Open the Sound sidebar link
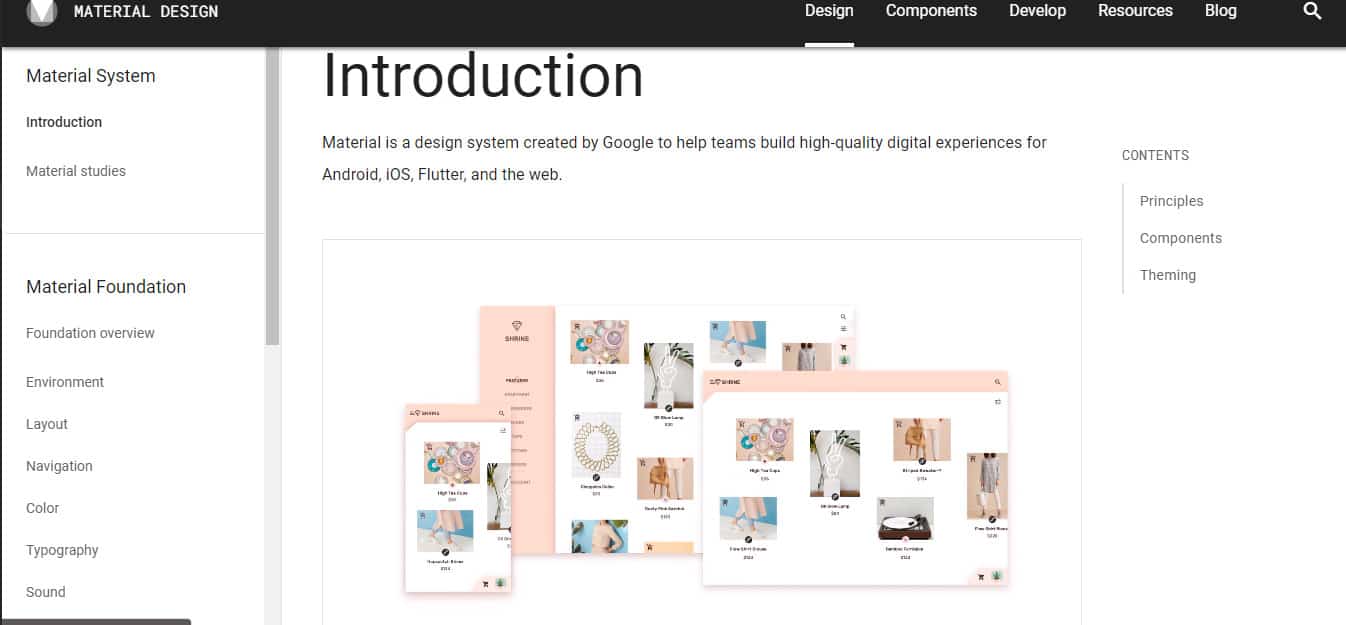 pyautogui.click(x=45, y=591)
